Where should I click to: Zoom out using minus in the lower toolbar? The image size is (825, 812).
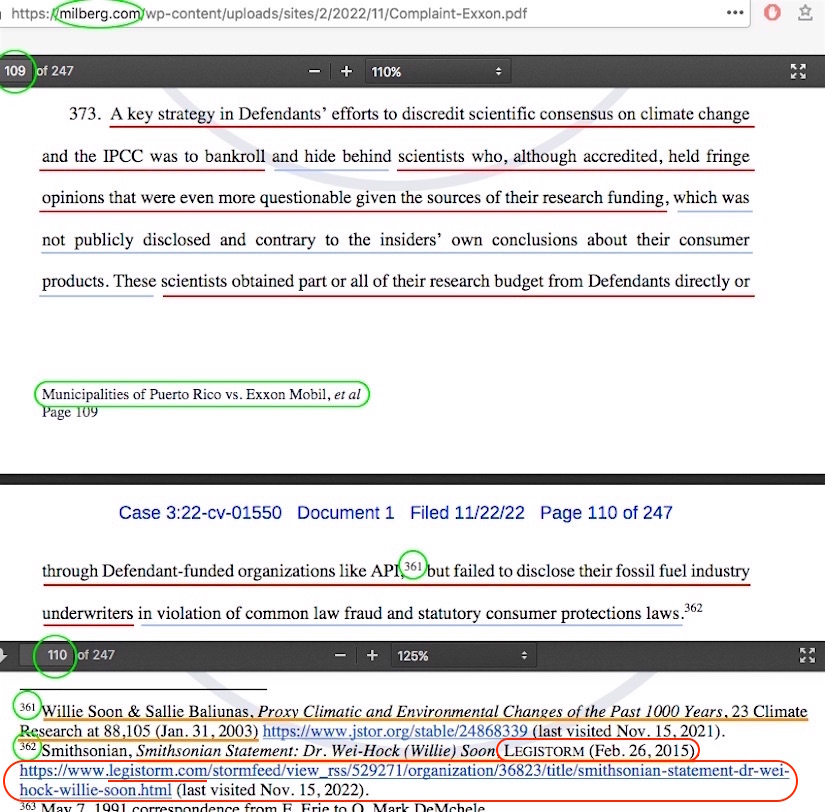[340, 656]
